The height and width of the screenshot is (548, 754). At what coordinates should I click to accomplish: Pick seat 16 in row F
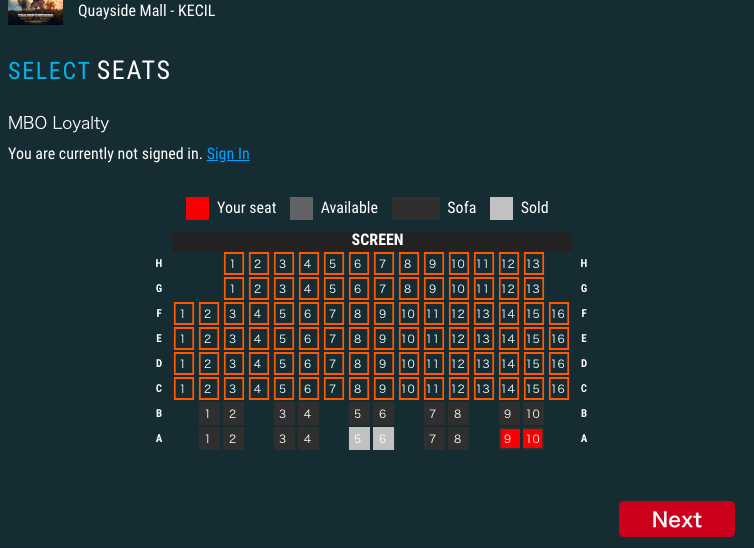[558, 314]
